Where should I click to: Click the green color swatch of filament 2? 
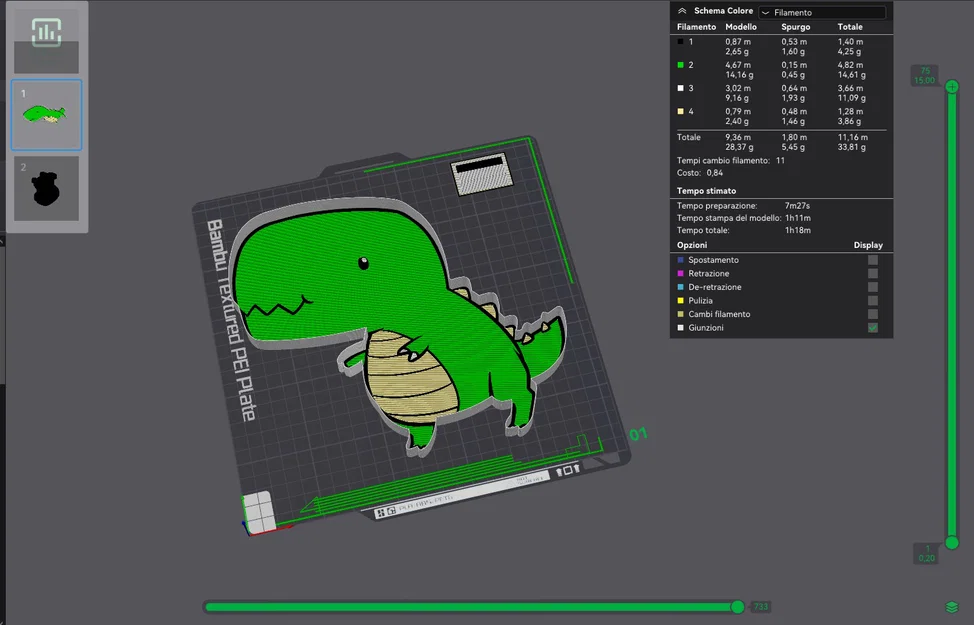681,65
